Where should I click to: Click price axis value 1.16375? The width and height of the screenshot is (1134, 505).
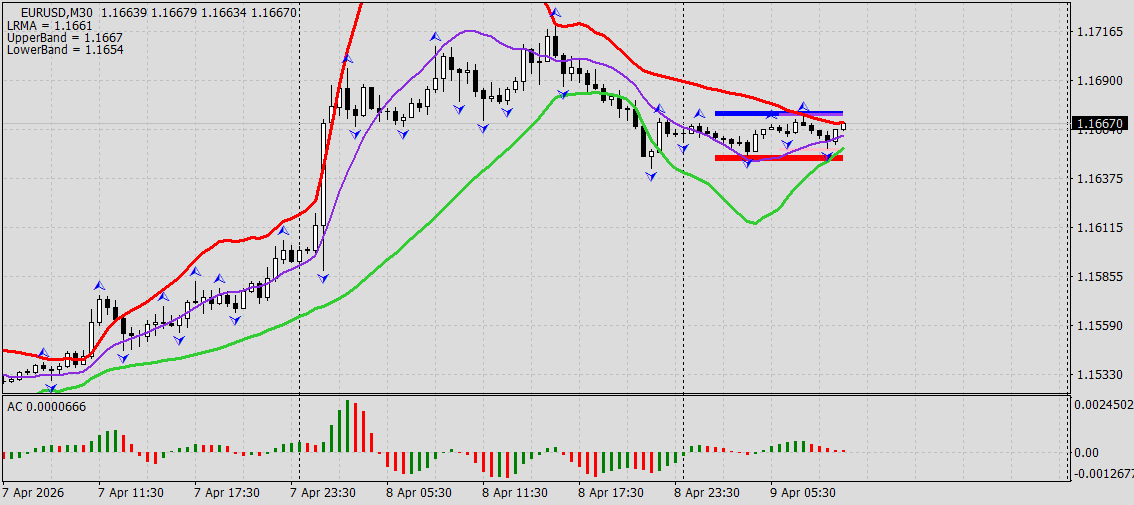(1099, 179)
